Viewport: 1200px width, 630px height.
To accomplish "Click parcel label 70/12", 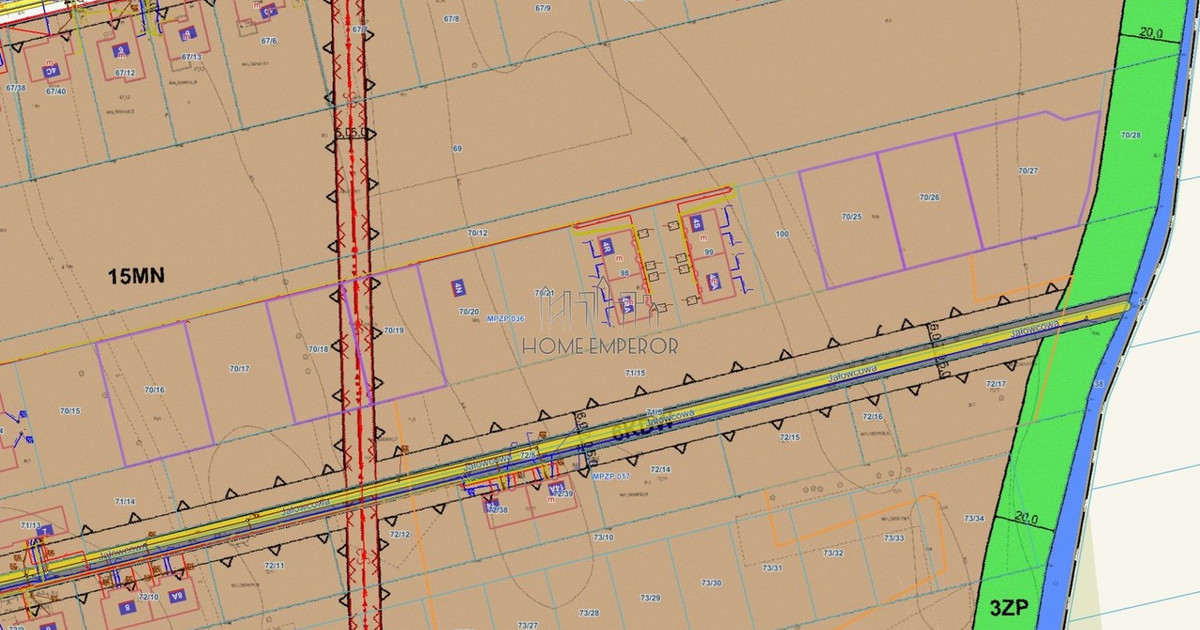I will [478, 233].
